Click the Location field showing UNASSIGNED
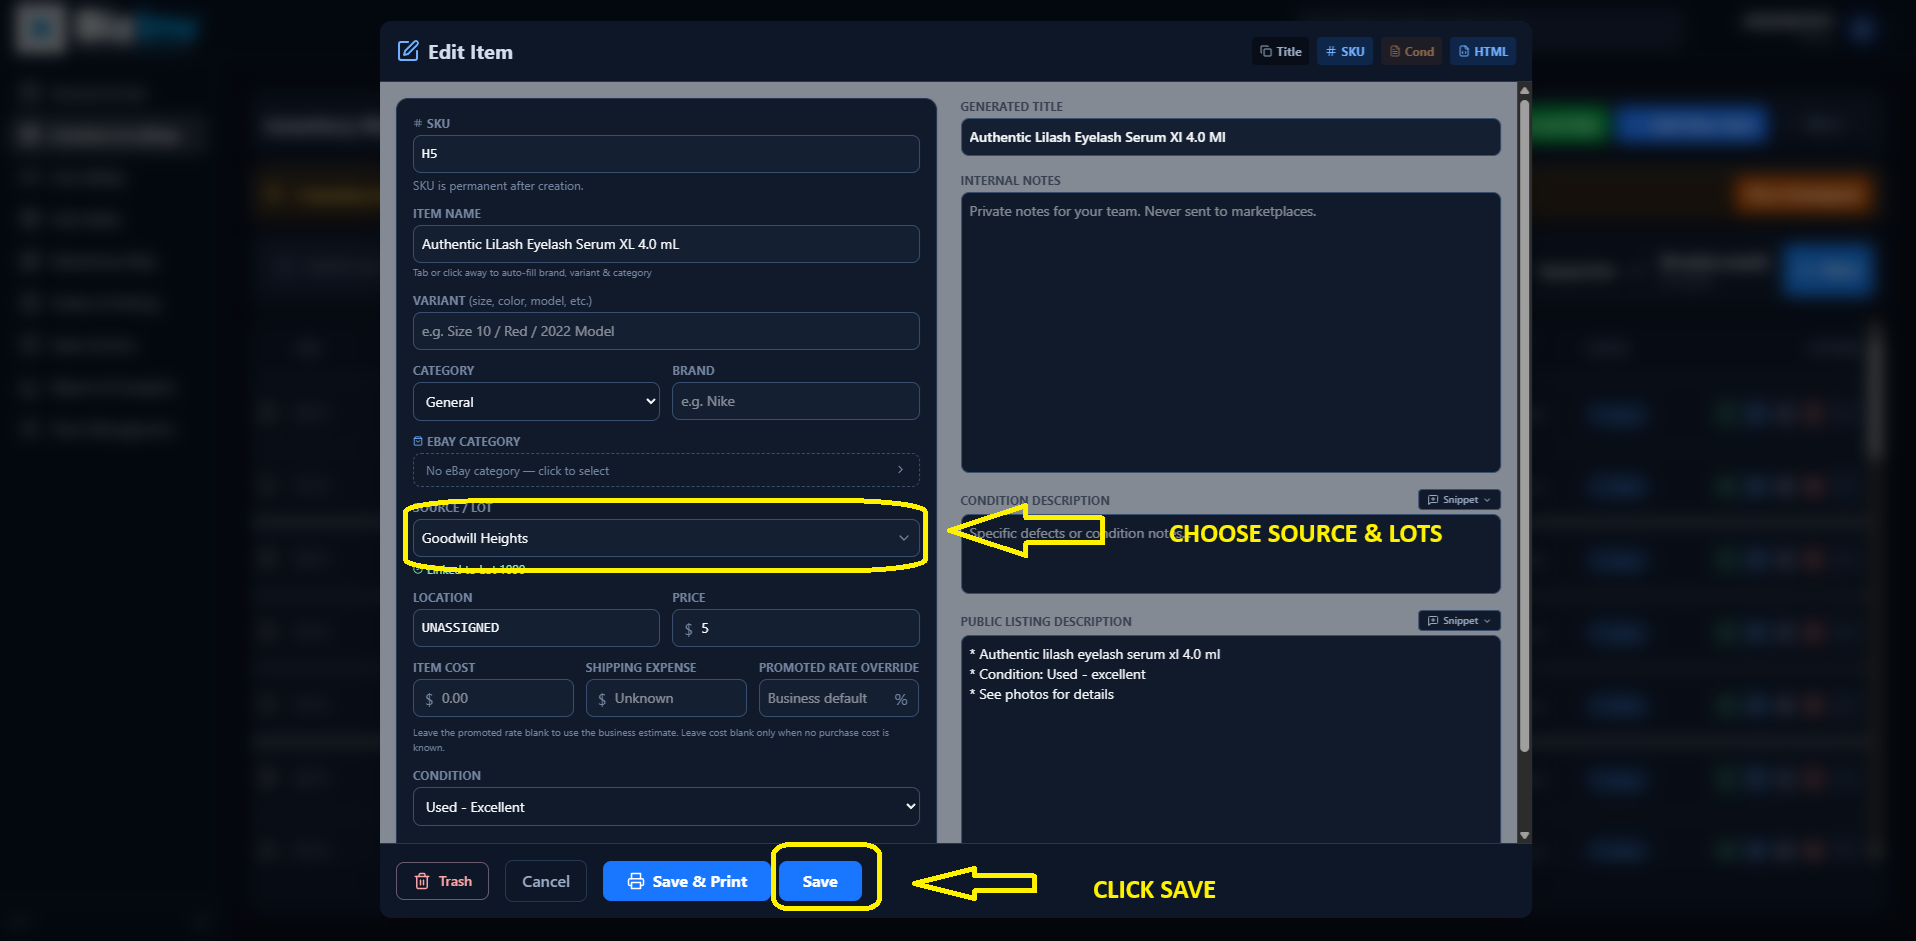Screen dimensions: 1916x941 coord(536,628)
